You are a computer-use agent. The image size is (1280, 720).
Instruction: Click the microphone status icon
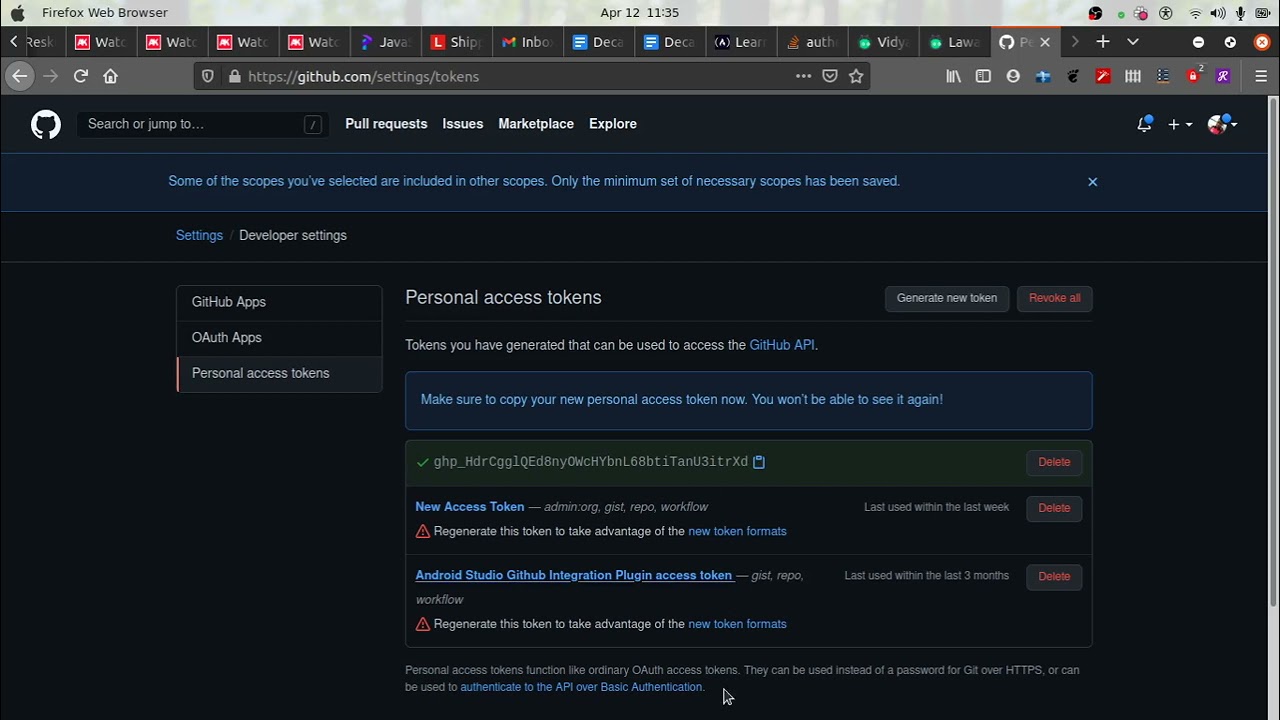(x=1241, y=13)
